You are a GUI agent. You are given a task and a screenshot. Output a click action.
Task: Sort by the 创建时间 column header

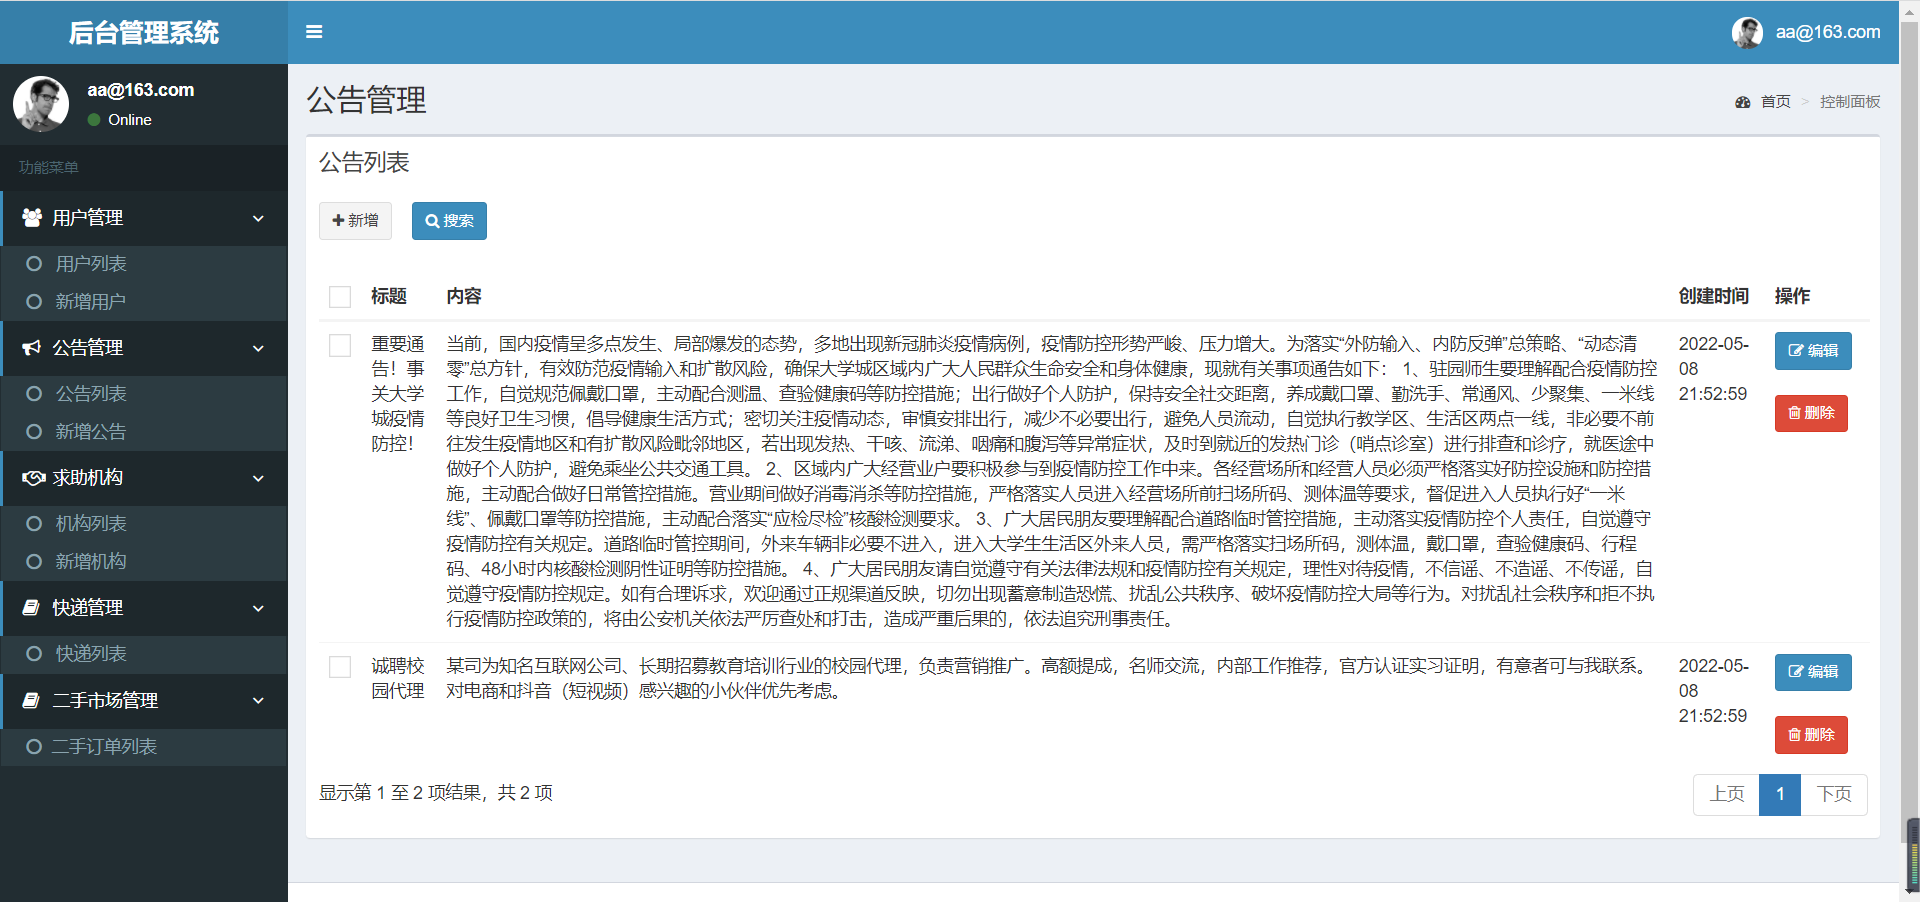pyautogui.click(x=1713, y=296)
